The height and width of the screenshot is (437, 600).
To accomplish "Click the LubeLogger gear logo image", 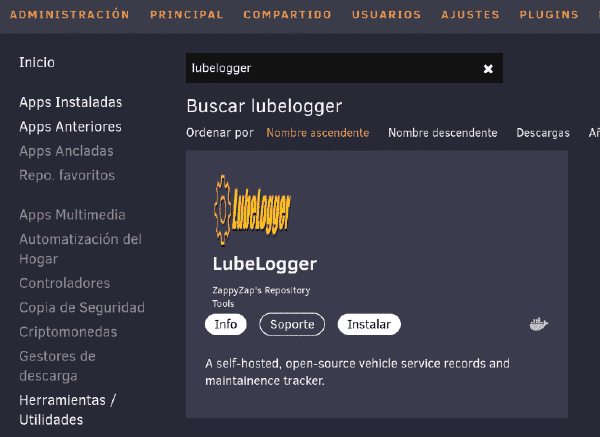I will tap(252, 210).
